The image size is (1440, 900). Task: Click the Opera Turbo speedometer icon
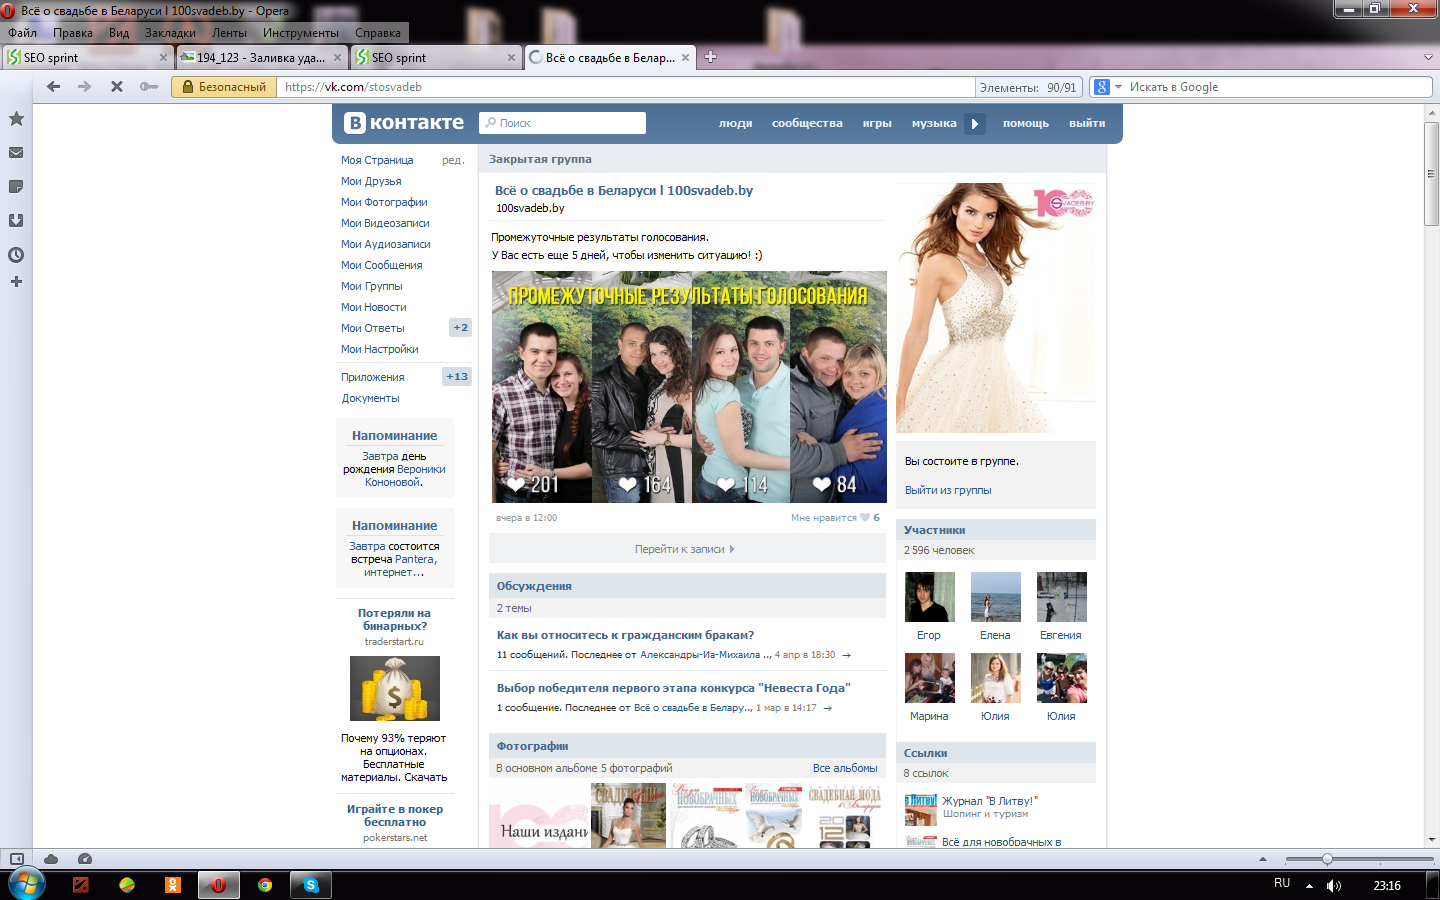[85, 859]
